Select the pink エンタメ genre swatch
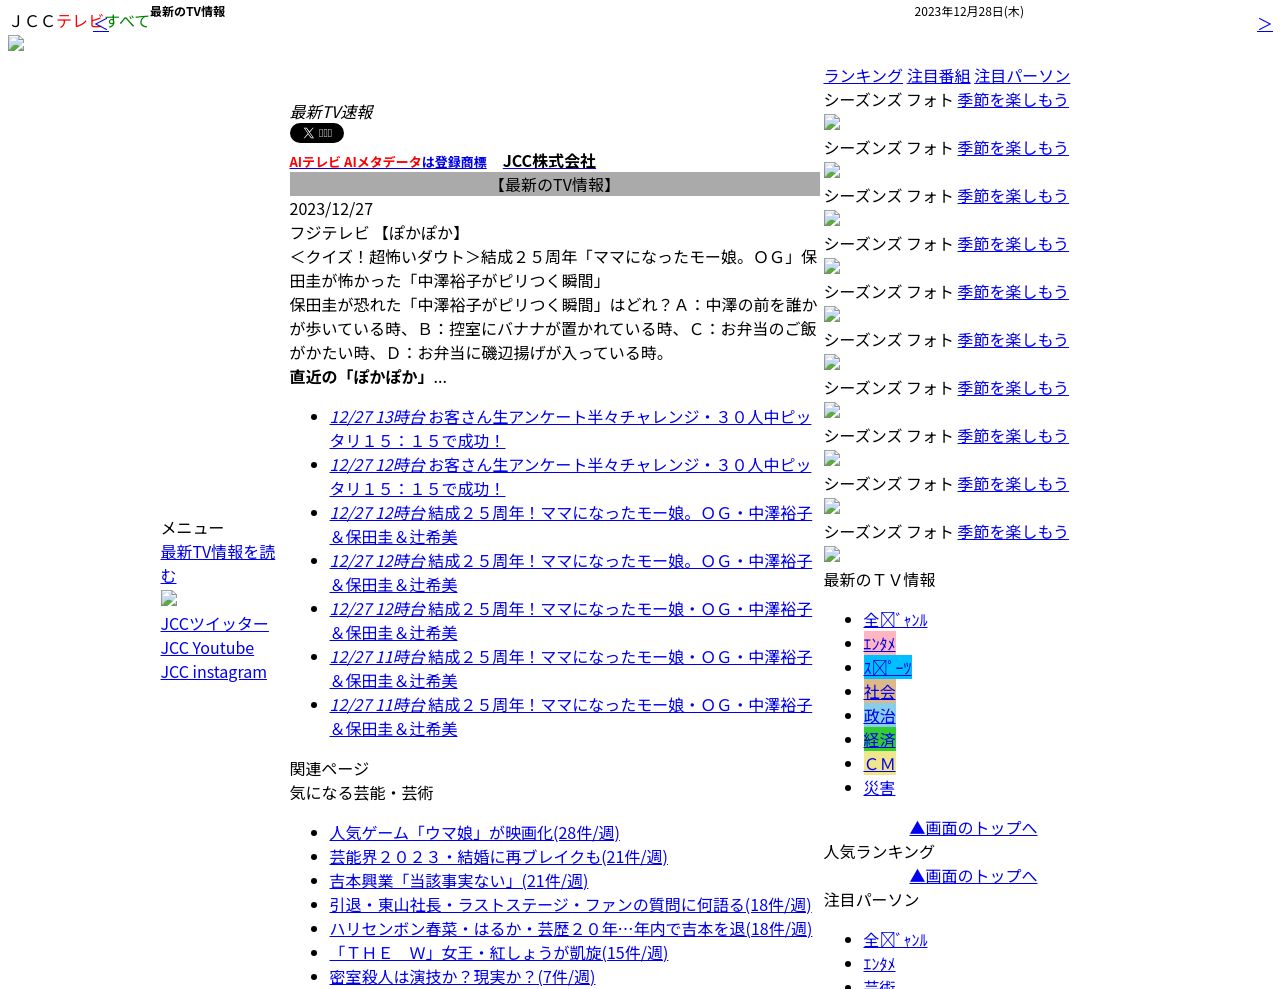Screen dimensions: 1284x989 880,643
